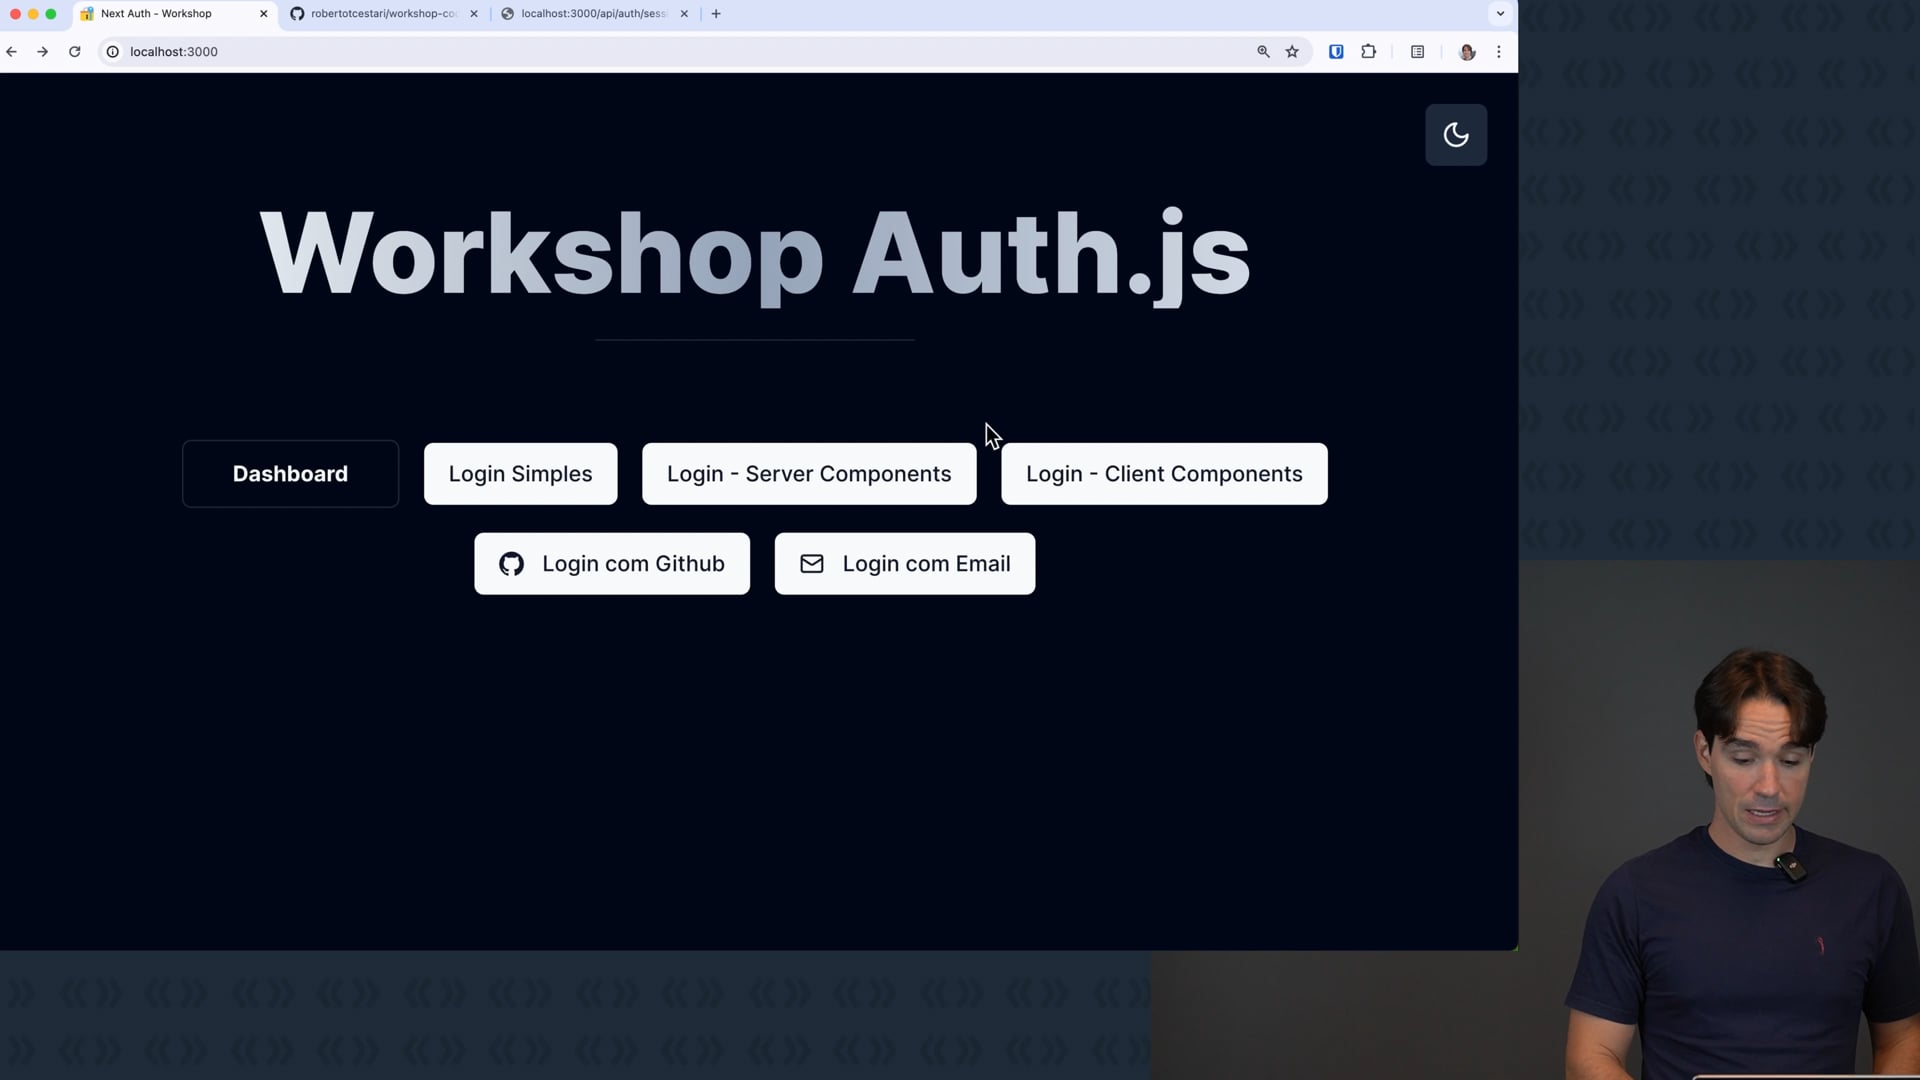Open the zoom magnifier icon in the address bar
The image size is (1920, 1080).
point(1263,52)
